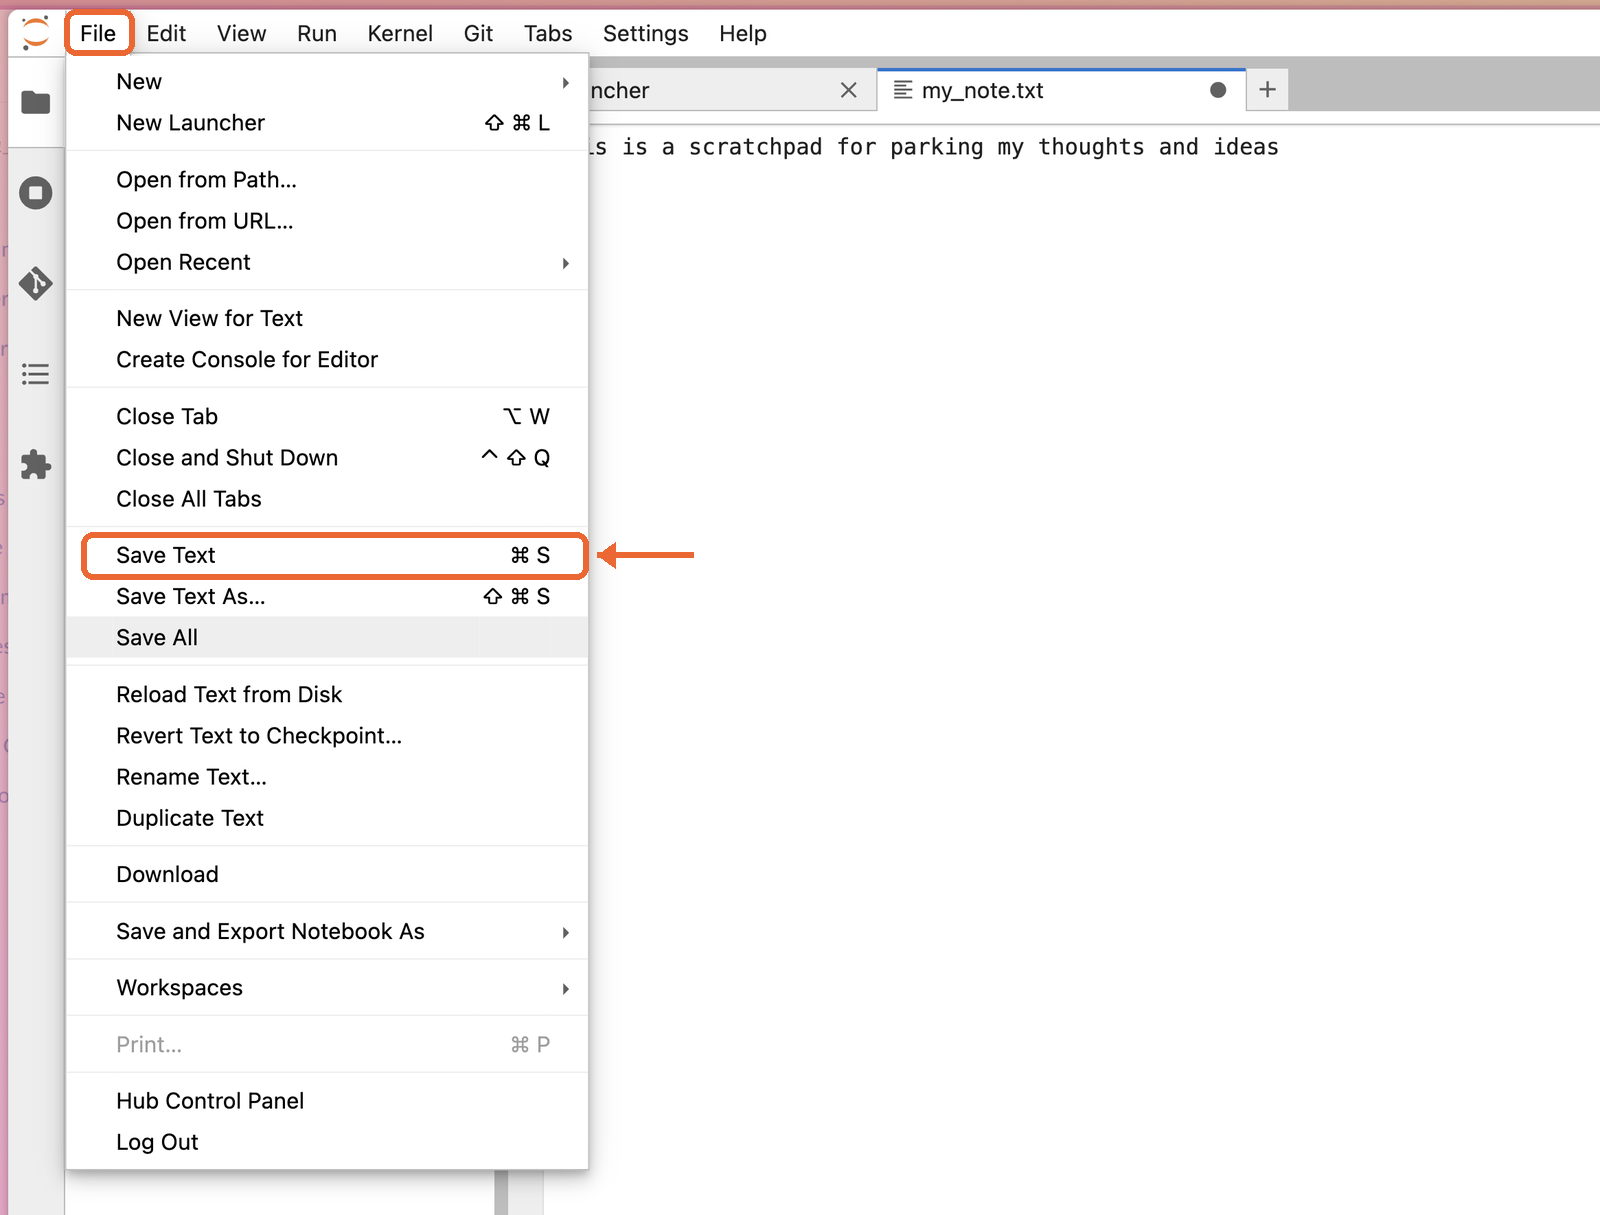1600x1215 pixels.
Task: Expand the Workspaces submenu
Action: click(x=327, y=988)
